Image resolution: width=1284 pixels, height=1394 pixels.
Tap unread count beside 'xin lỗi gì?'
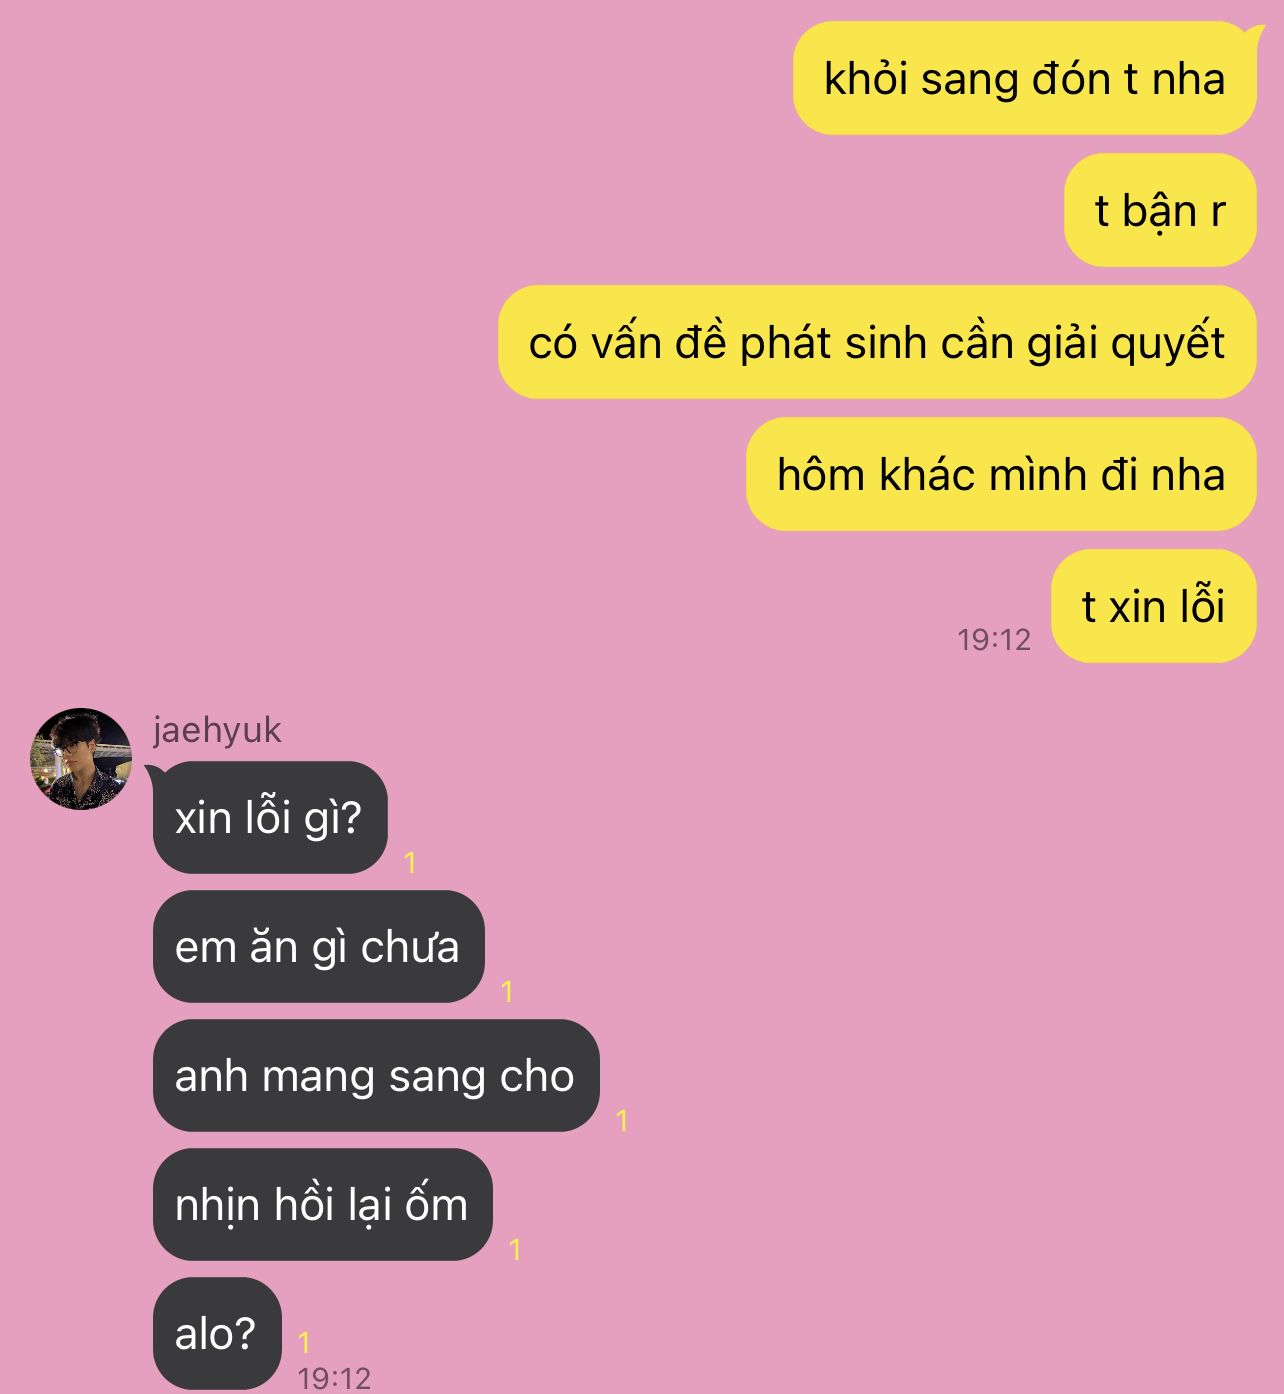click(x=410, y=862)
